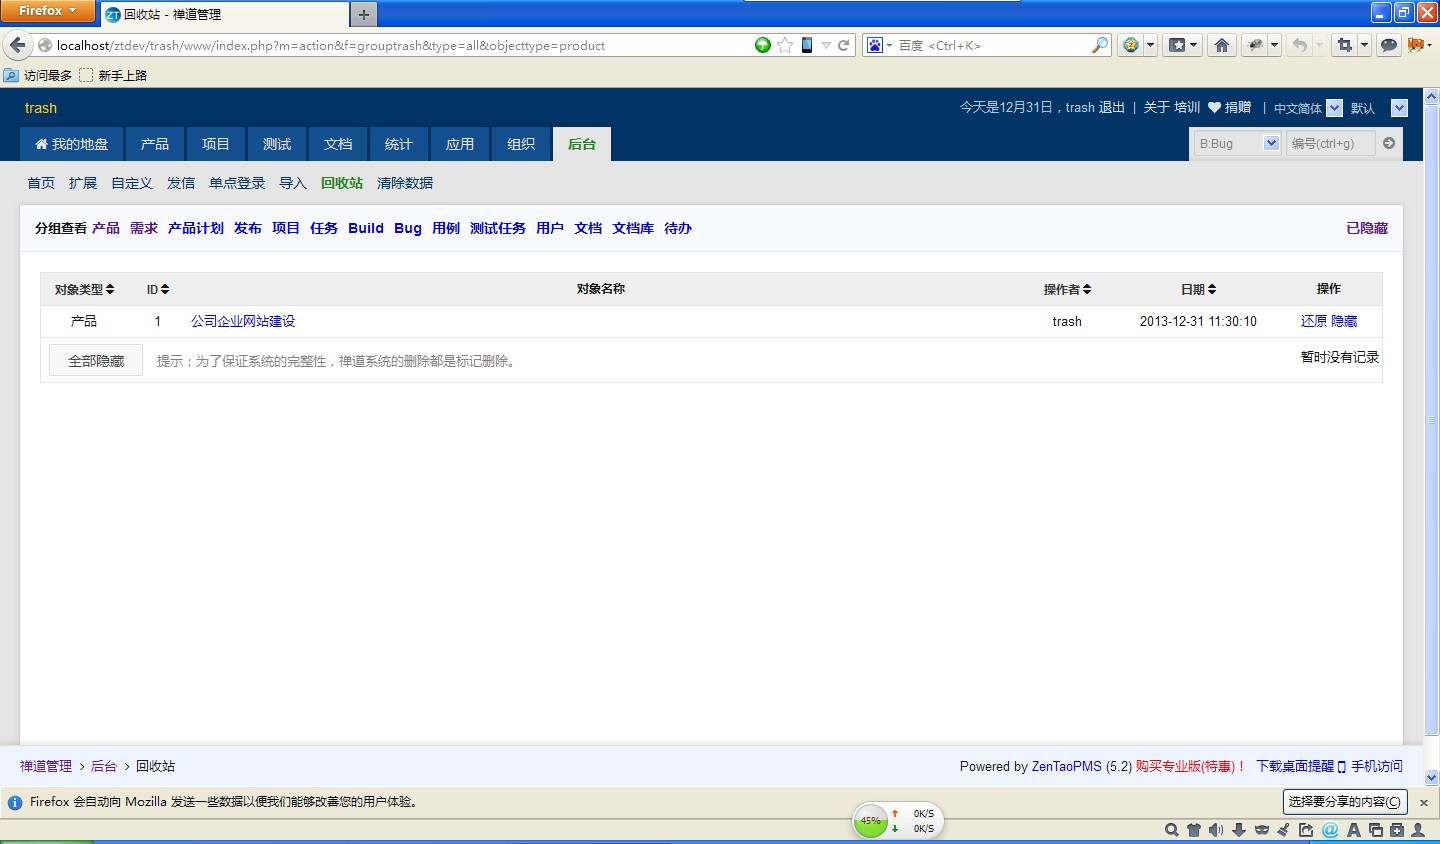Sort table by 日期 column
This screenshot has width=1440, height=844.
1198,289
